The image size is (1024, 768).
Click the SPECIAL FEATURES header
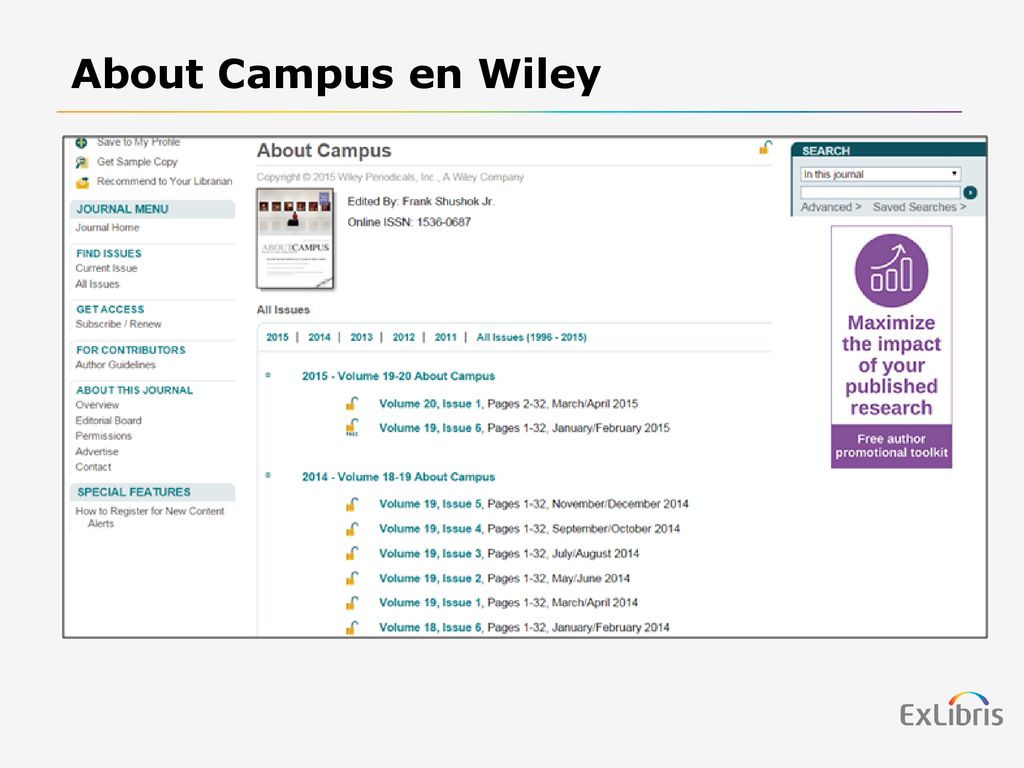click(134, 492)
